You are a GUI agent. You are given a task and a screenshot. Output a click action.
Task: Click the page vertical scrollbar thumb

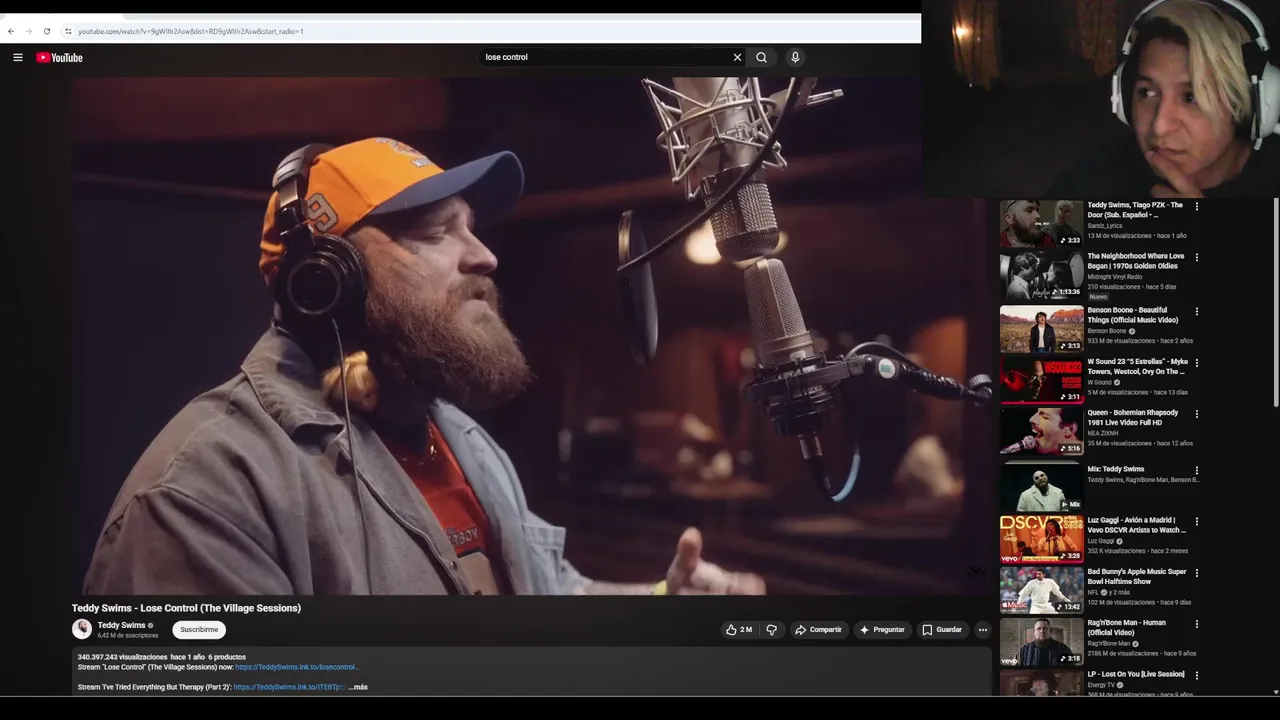1275,303
